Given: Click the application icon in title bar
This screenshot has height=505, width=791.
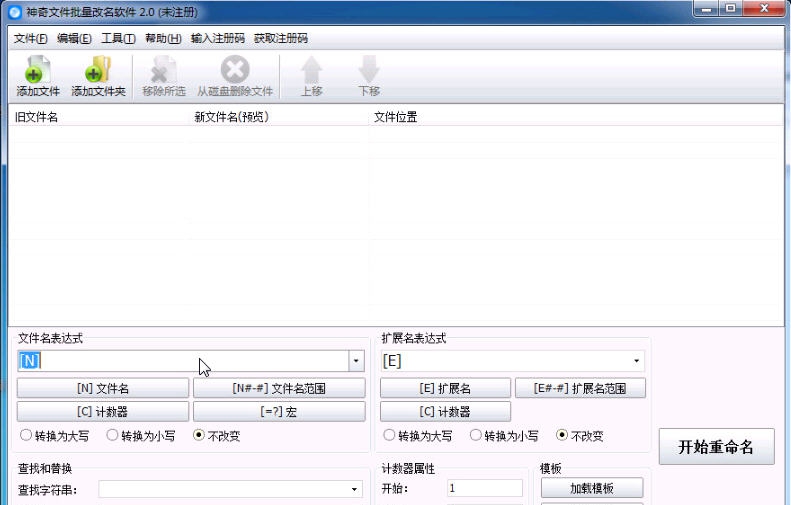Looking at the screenshot, I should [15, 12].
